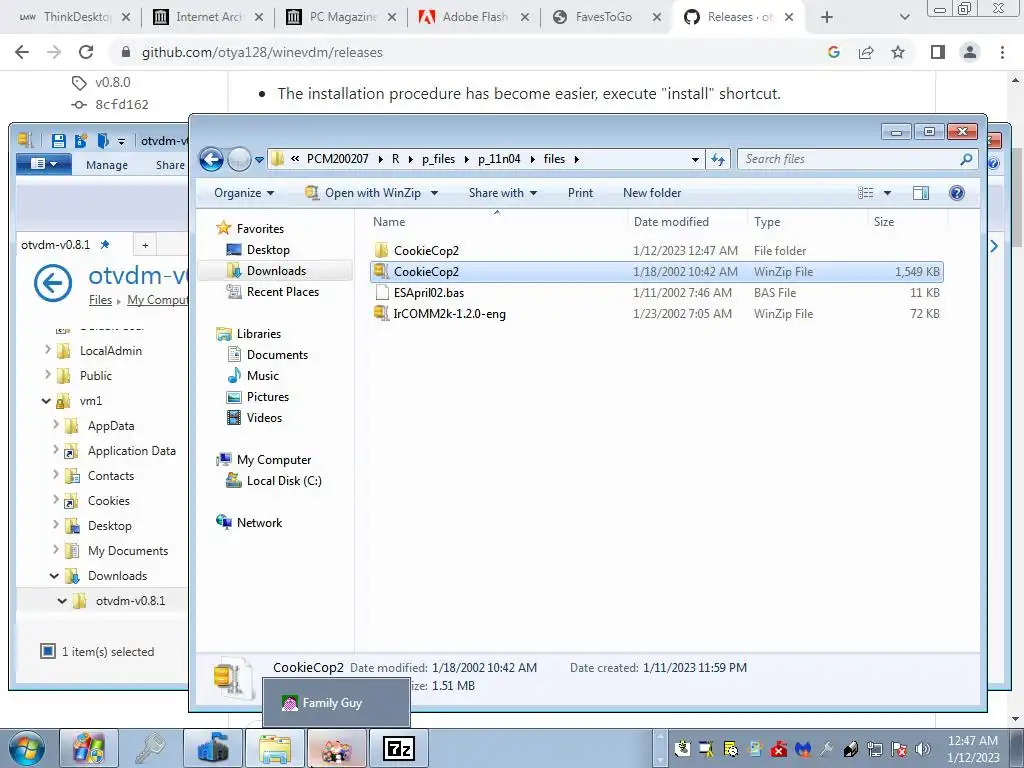Select IrCOMM2k-1.2.0-eng WinZip file
1024x768 pixels.
[656, 313]
